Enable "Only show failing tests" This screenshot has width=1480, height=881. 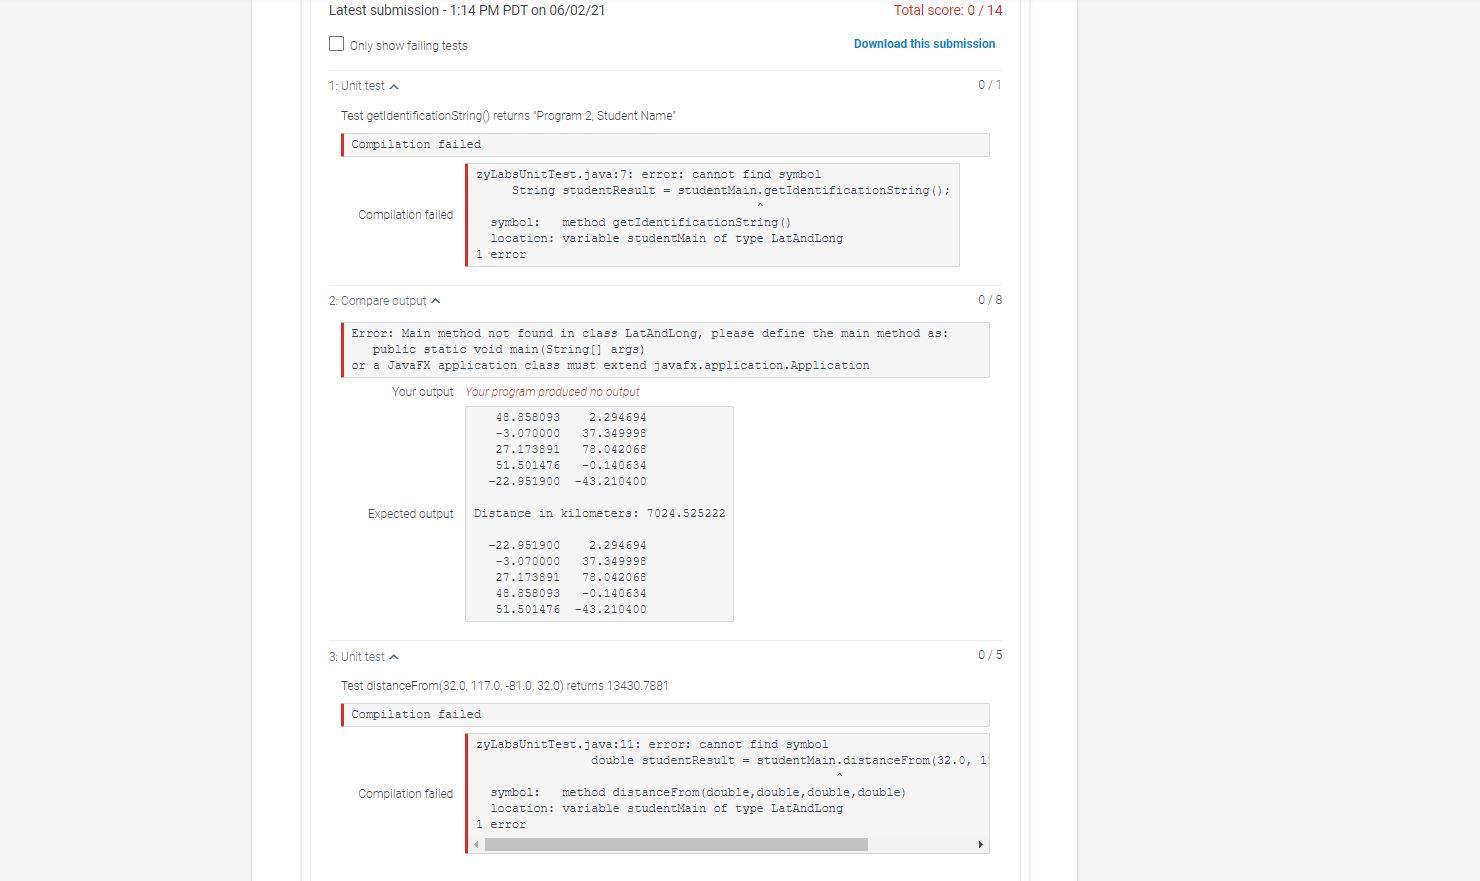336,43
